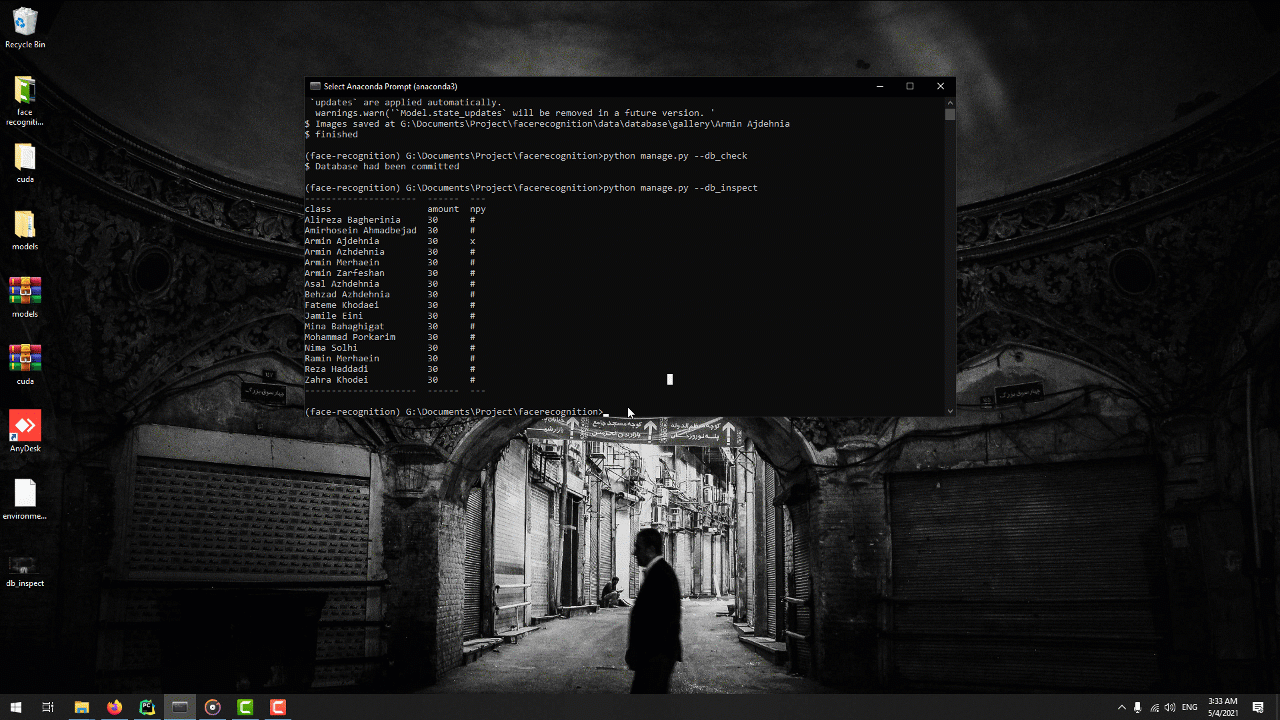
Task: Click the 'Database had been committed' line
Action: coord(382,167)
